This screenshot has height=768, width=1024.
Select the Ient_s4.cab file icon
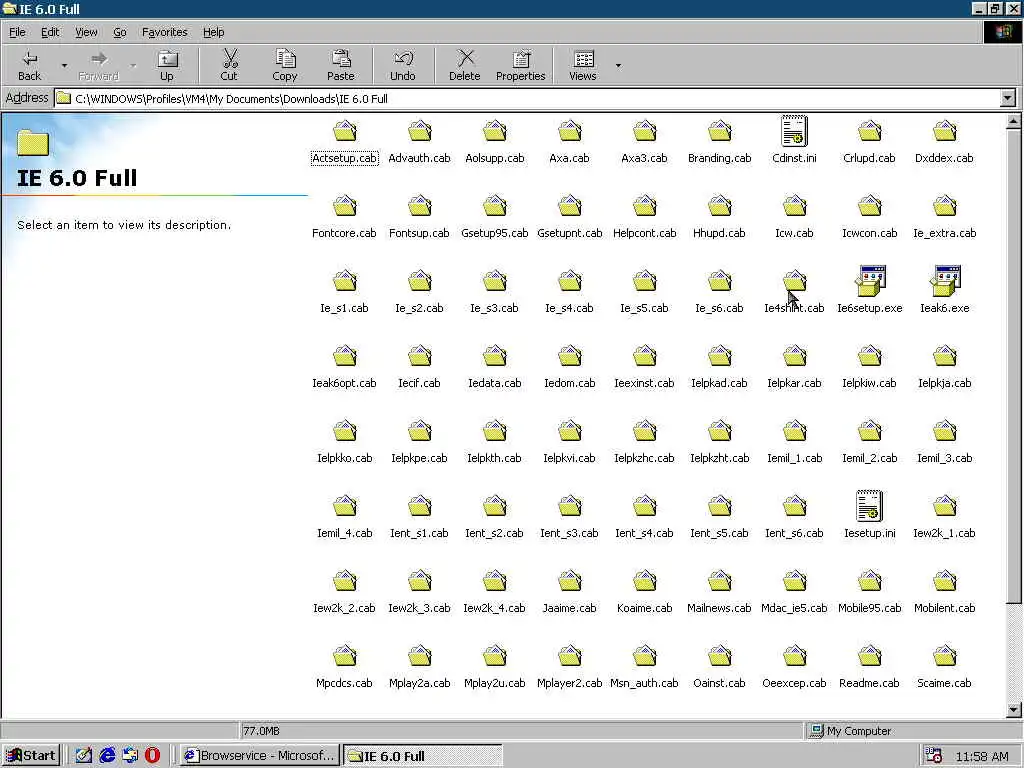[x=645, y=506]
